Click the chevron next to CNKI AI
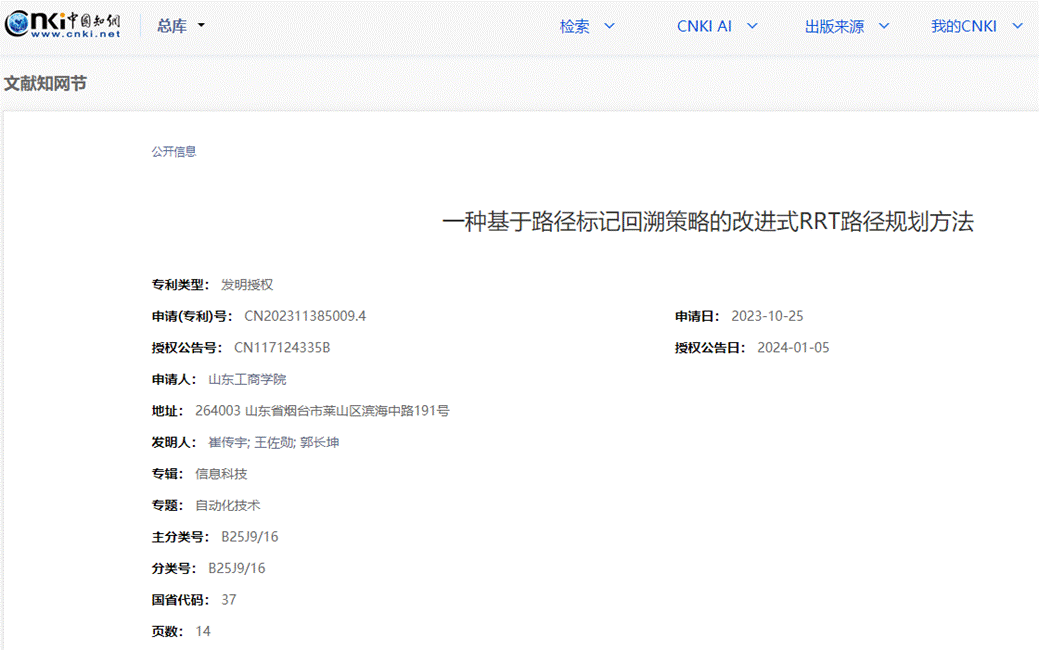Image resolution: width=1039 pixels, height=650 pixels. coord(752,26)
